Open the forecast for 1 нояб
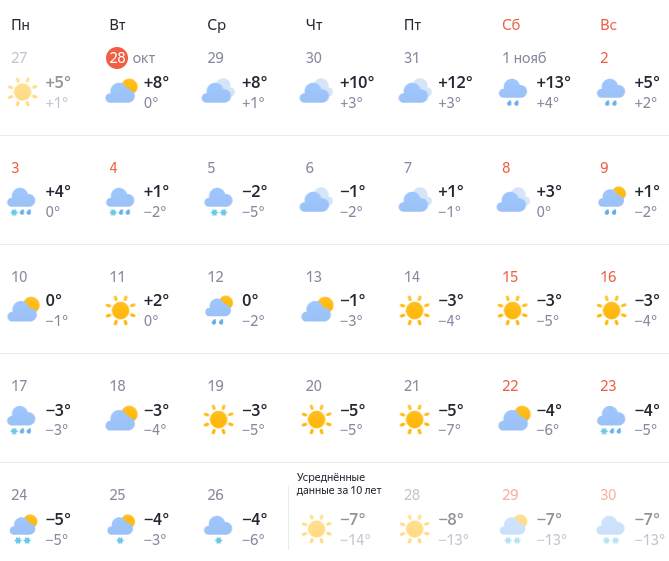This screenshot has width=669, height=561. (524, 58)
